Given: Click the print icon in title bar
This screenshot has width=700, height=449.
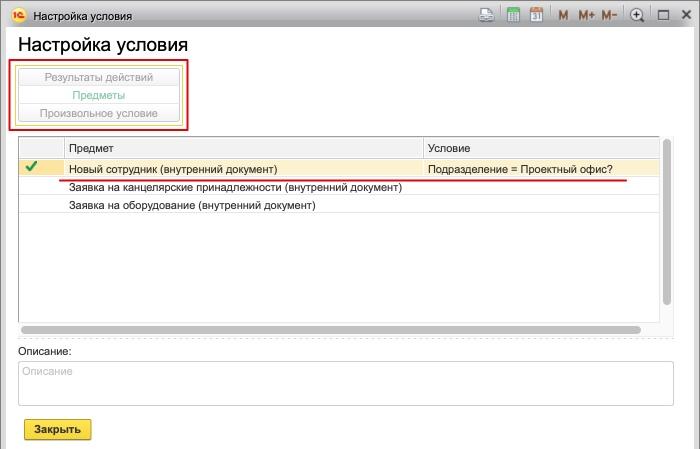Looking at the screenshot, I should click(x=487, y=15).
